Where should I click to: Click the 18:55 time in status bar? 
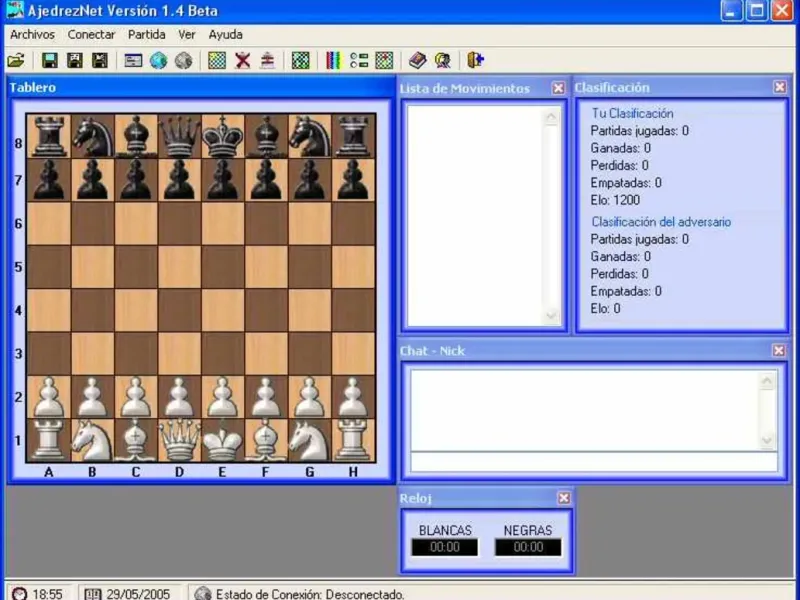click(x=47, y=594)
